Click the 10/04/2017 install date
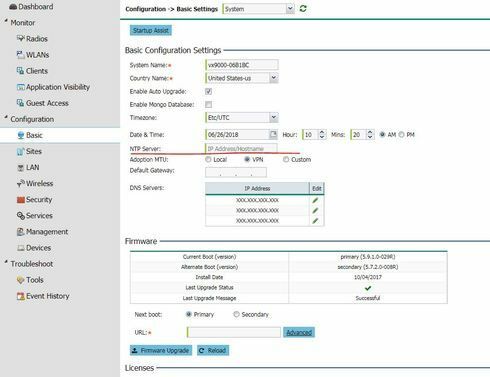 pos(368,277)
